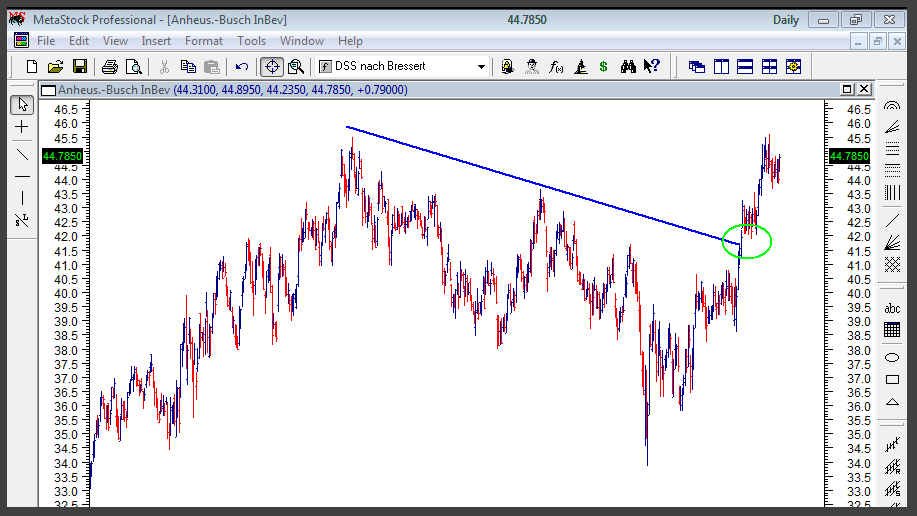917x516 pixels.
Task: Select the Fibonacci arcs tool
Action: pos(892,105)
